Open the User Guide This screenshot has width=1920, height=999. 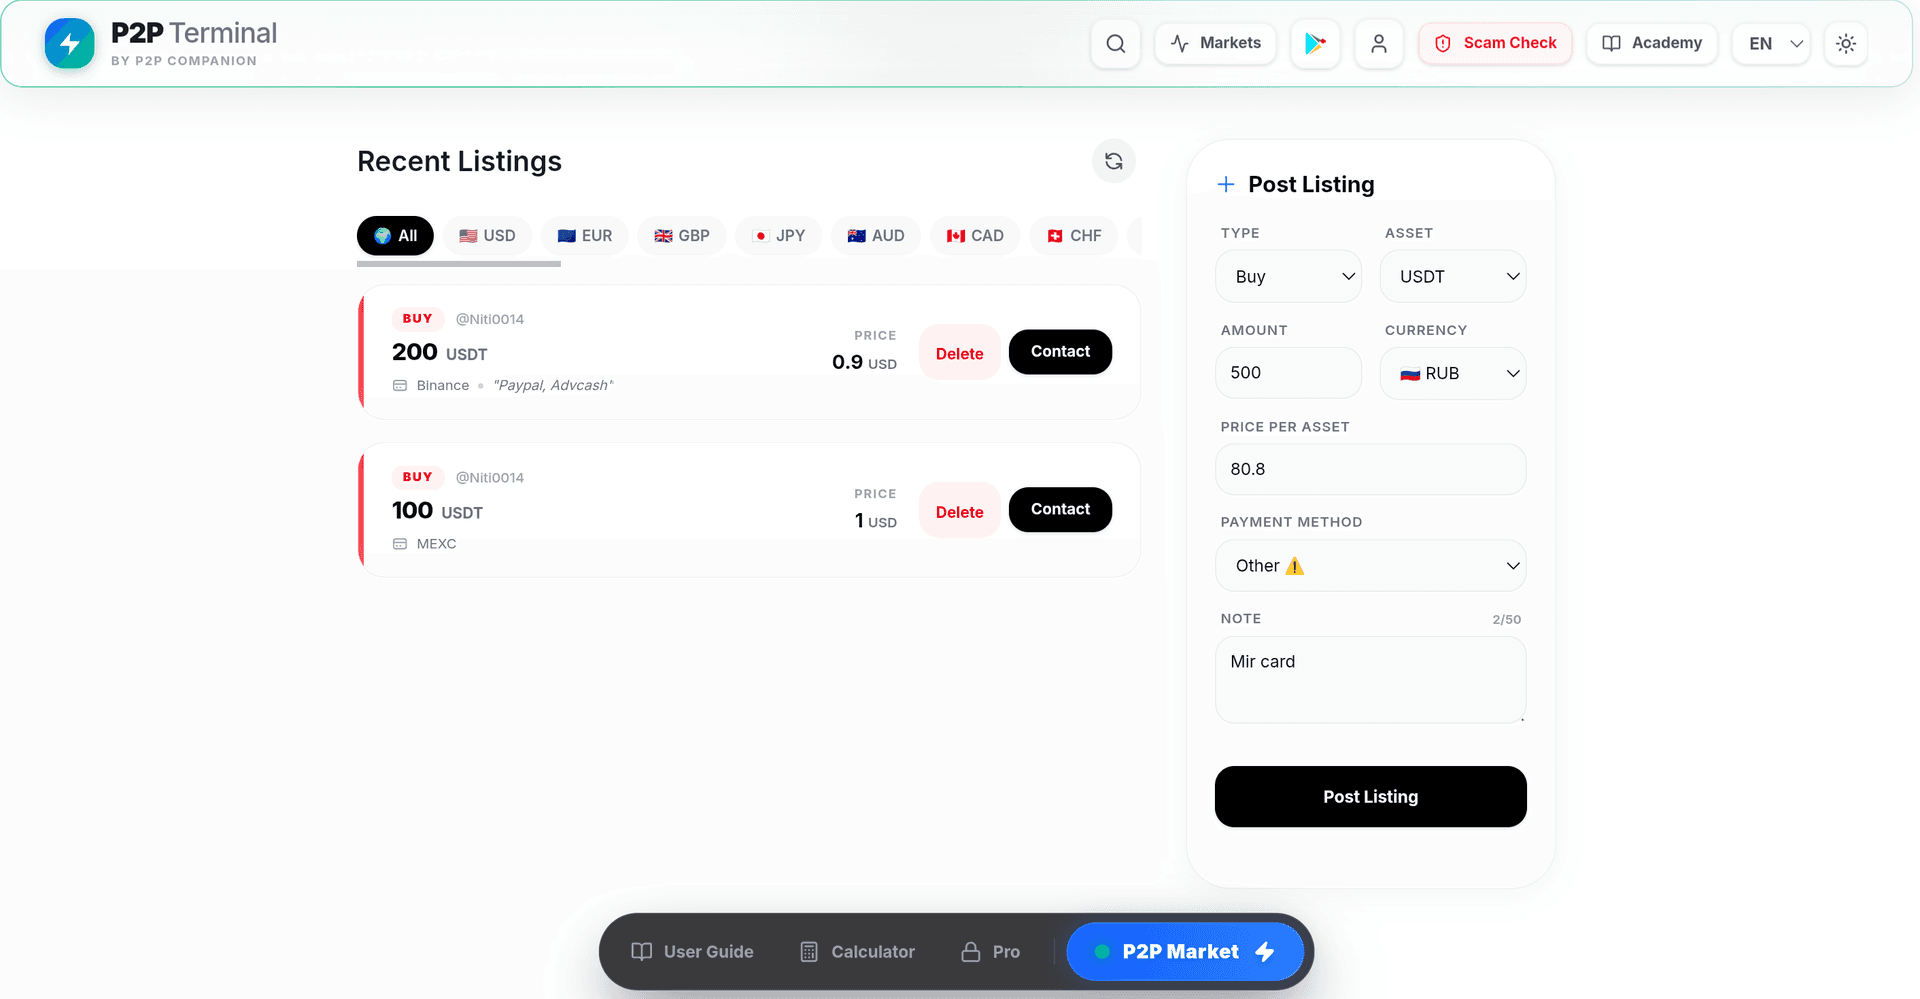click(x=693, y=952)
